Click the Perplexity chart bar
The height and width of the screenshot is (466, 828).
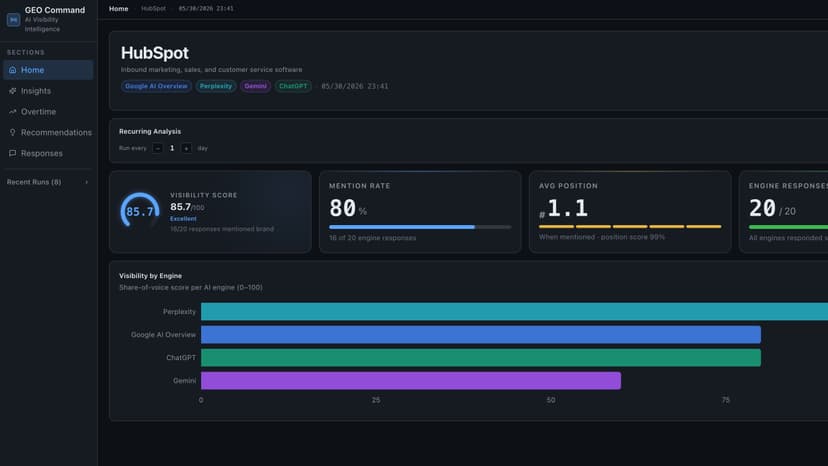click(514, 312)
